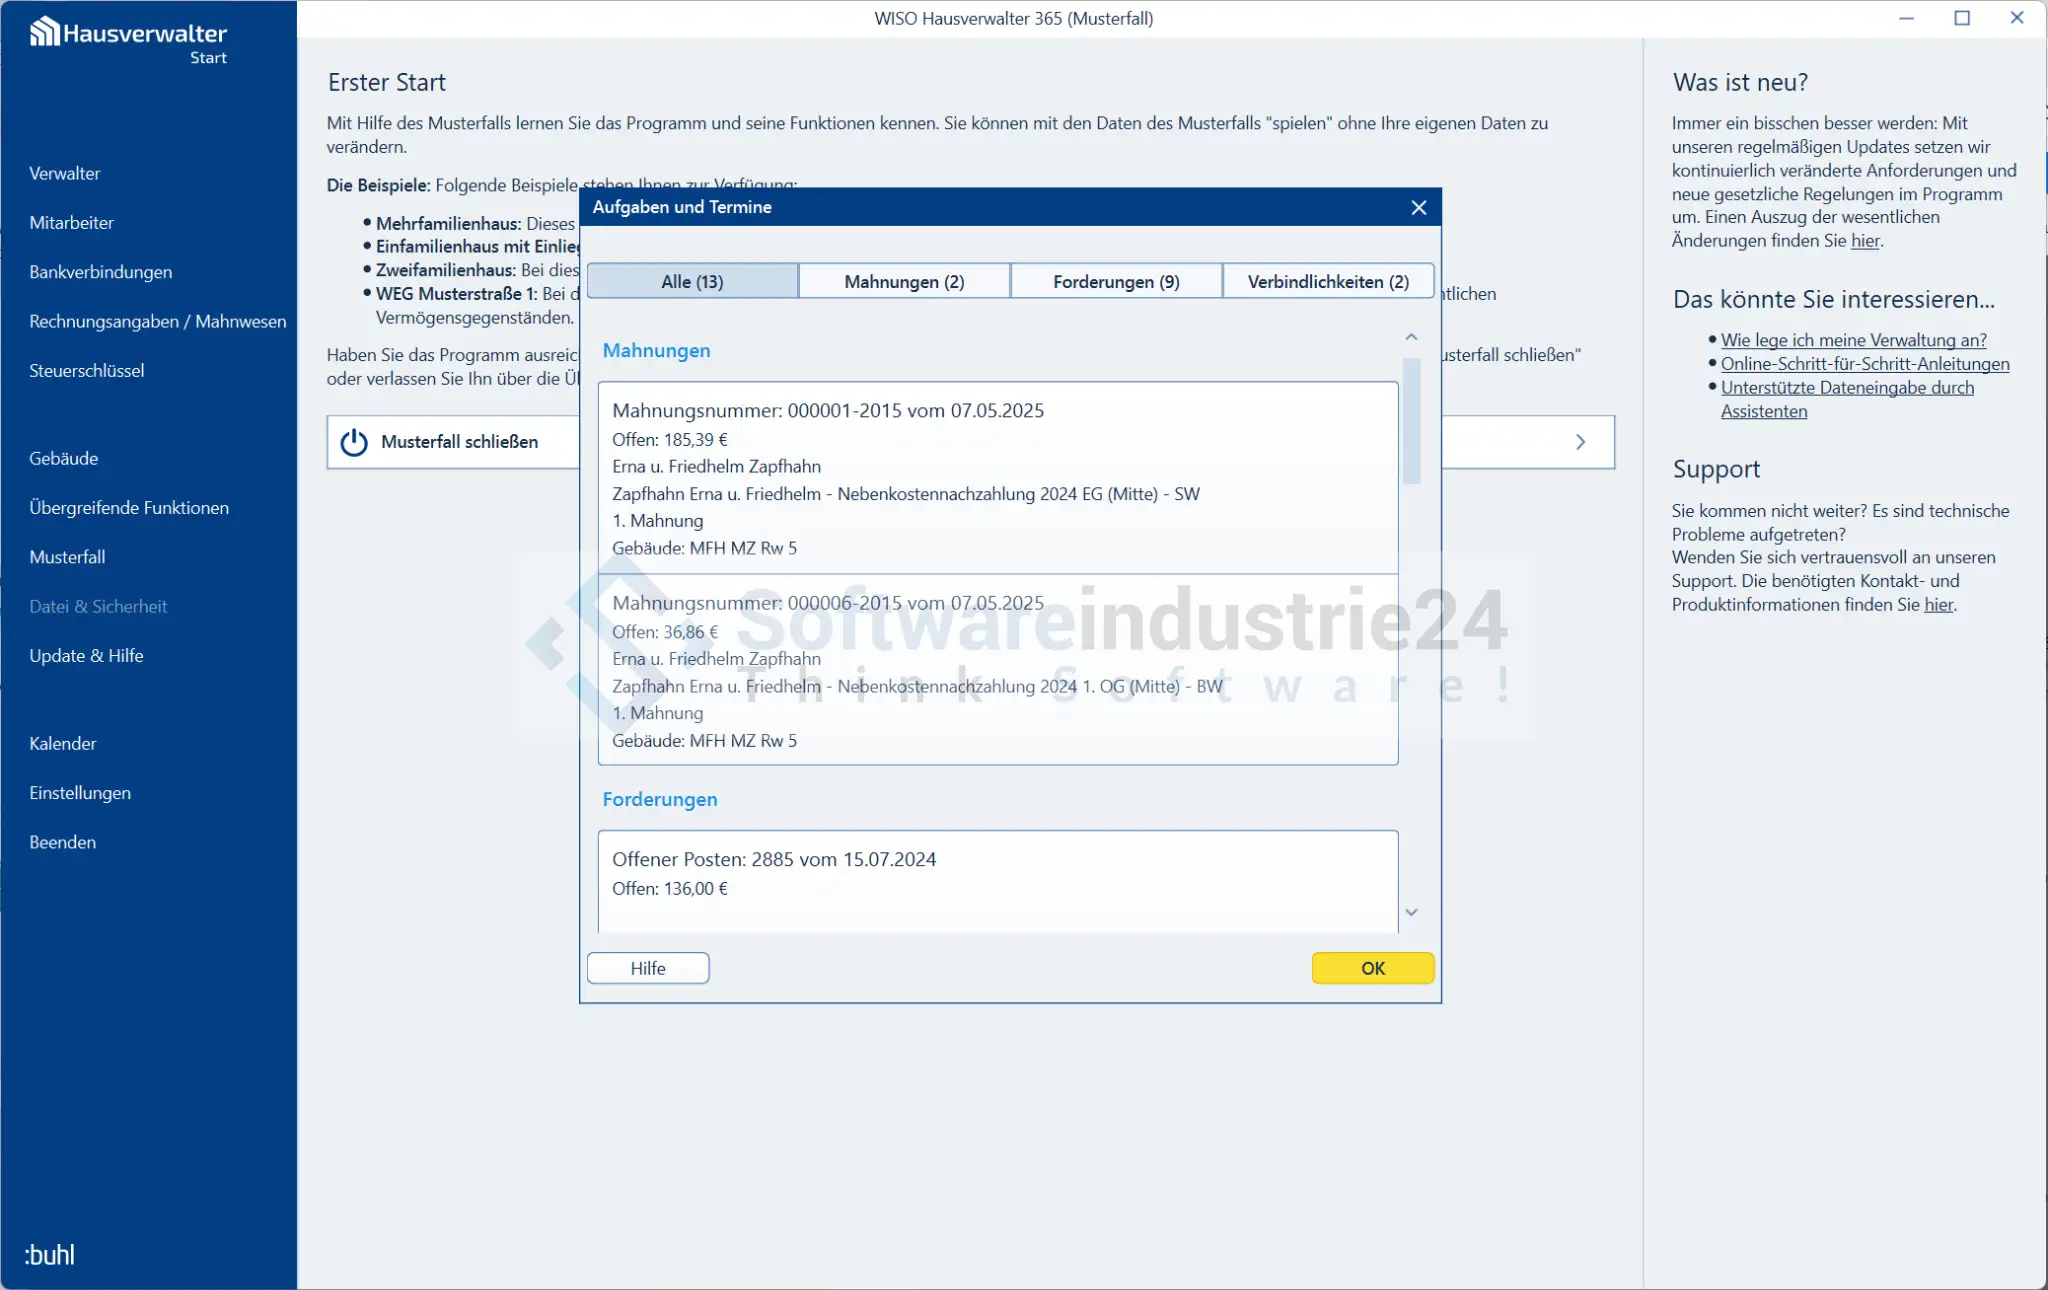Select the Verbindlichkeiten (2) tab
2048x1290 pixels.
[1327, 281]
